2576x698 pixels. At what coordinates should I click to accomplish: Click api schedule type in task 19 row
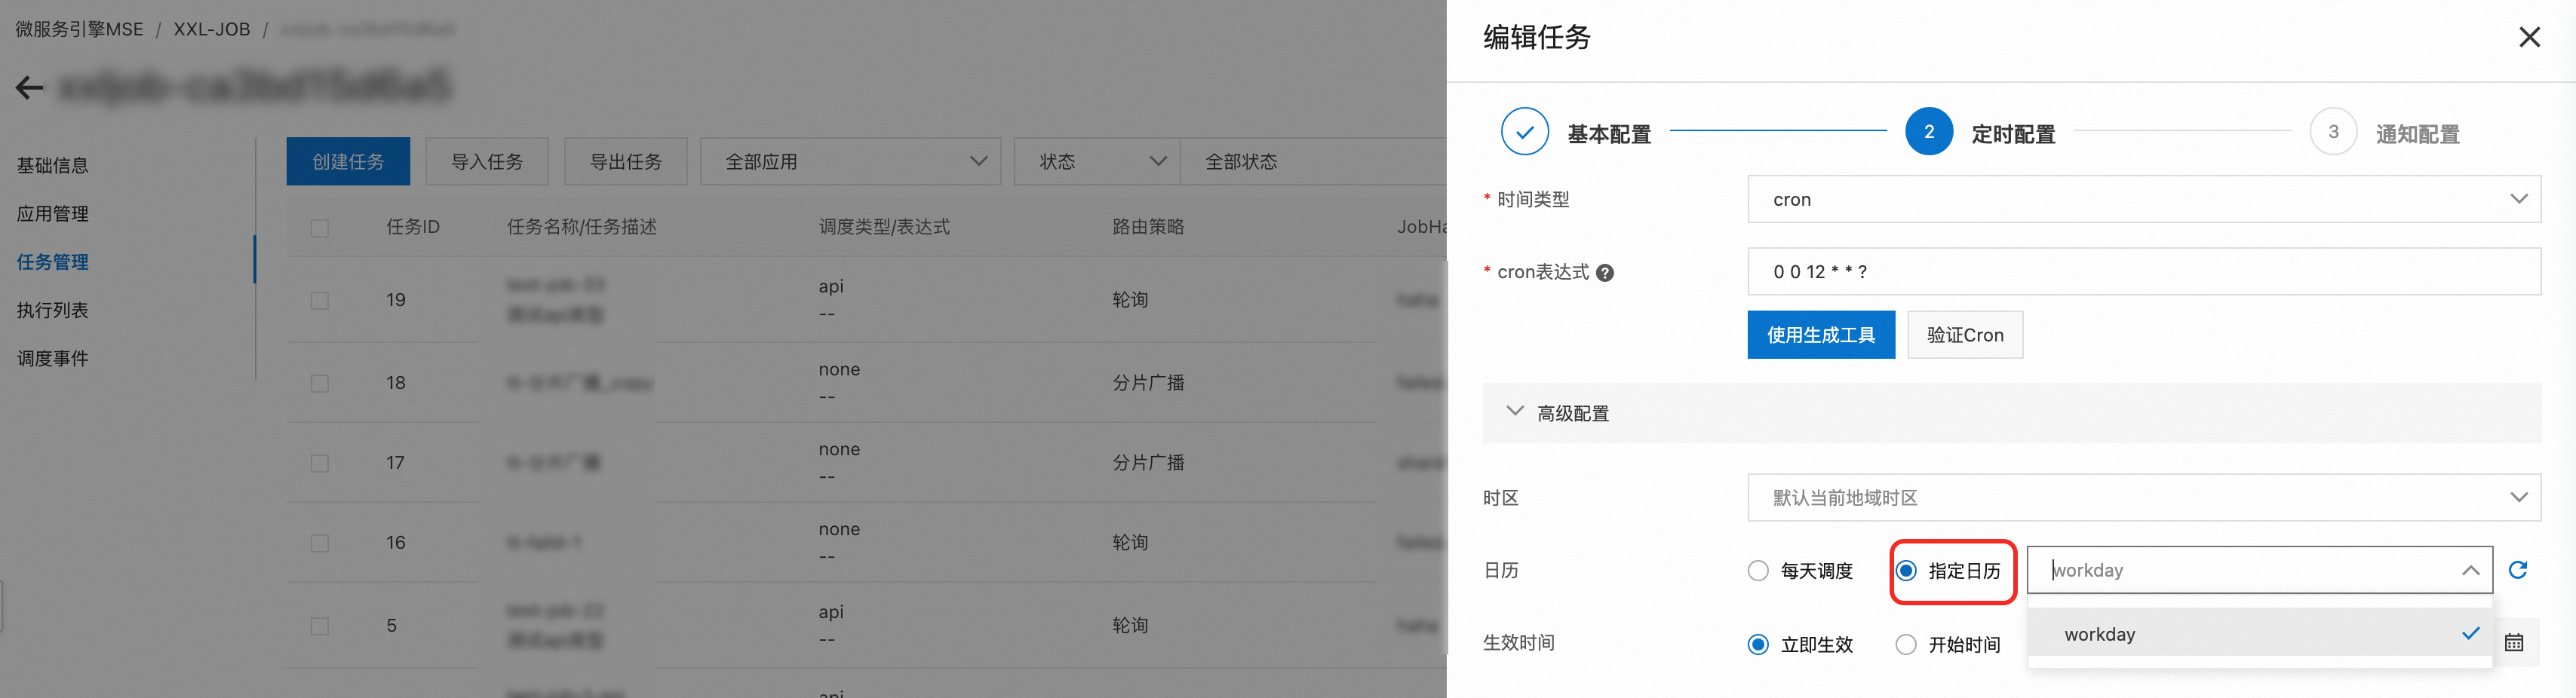831,287
